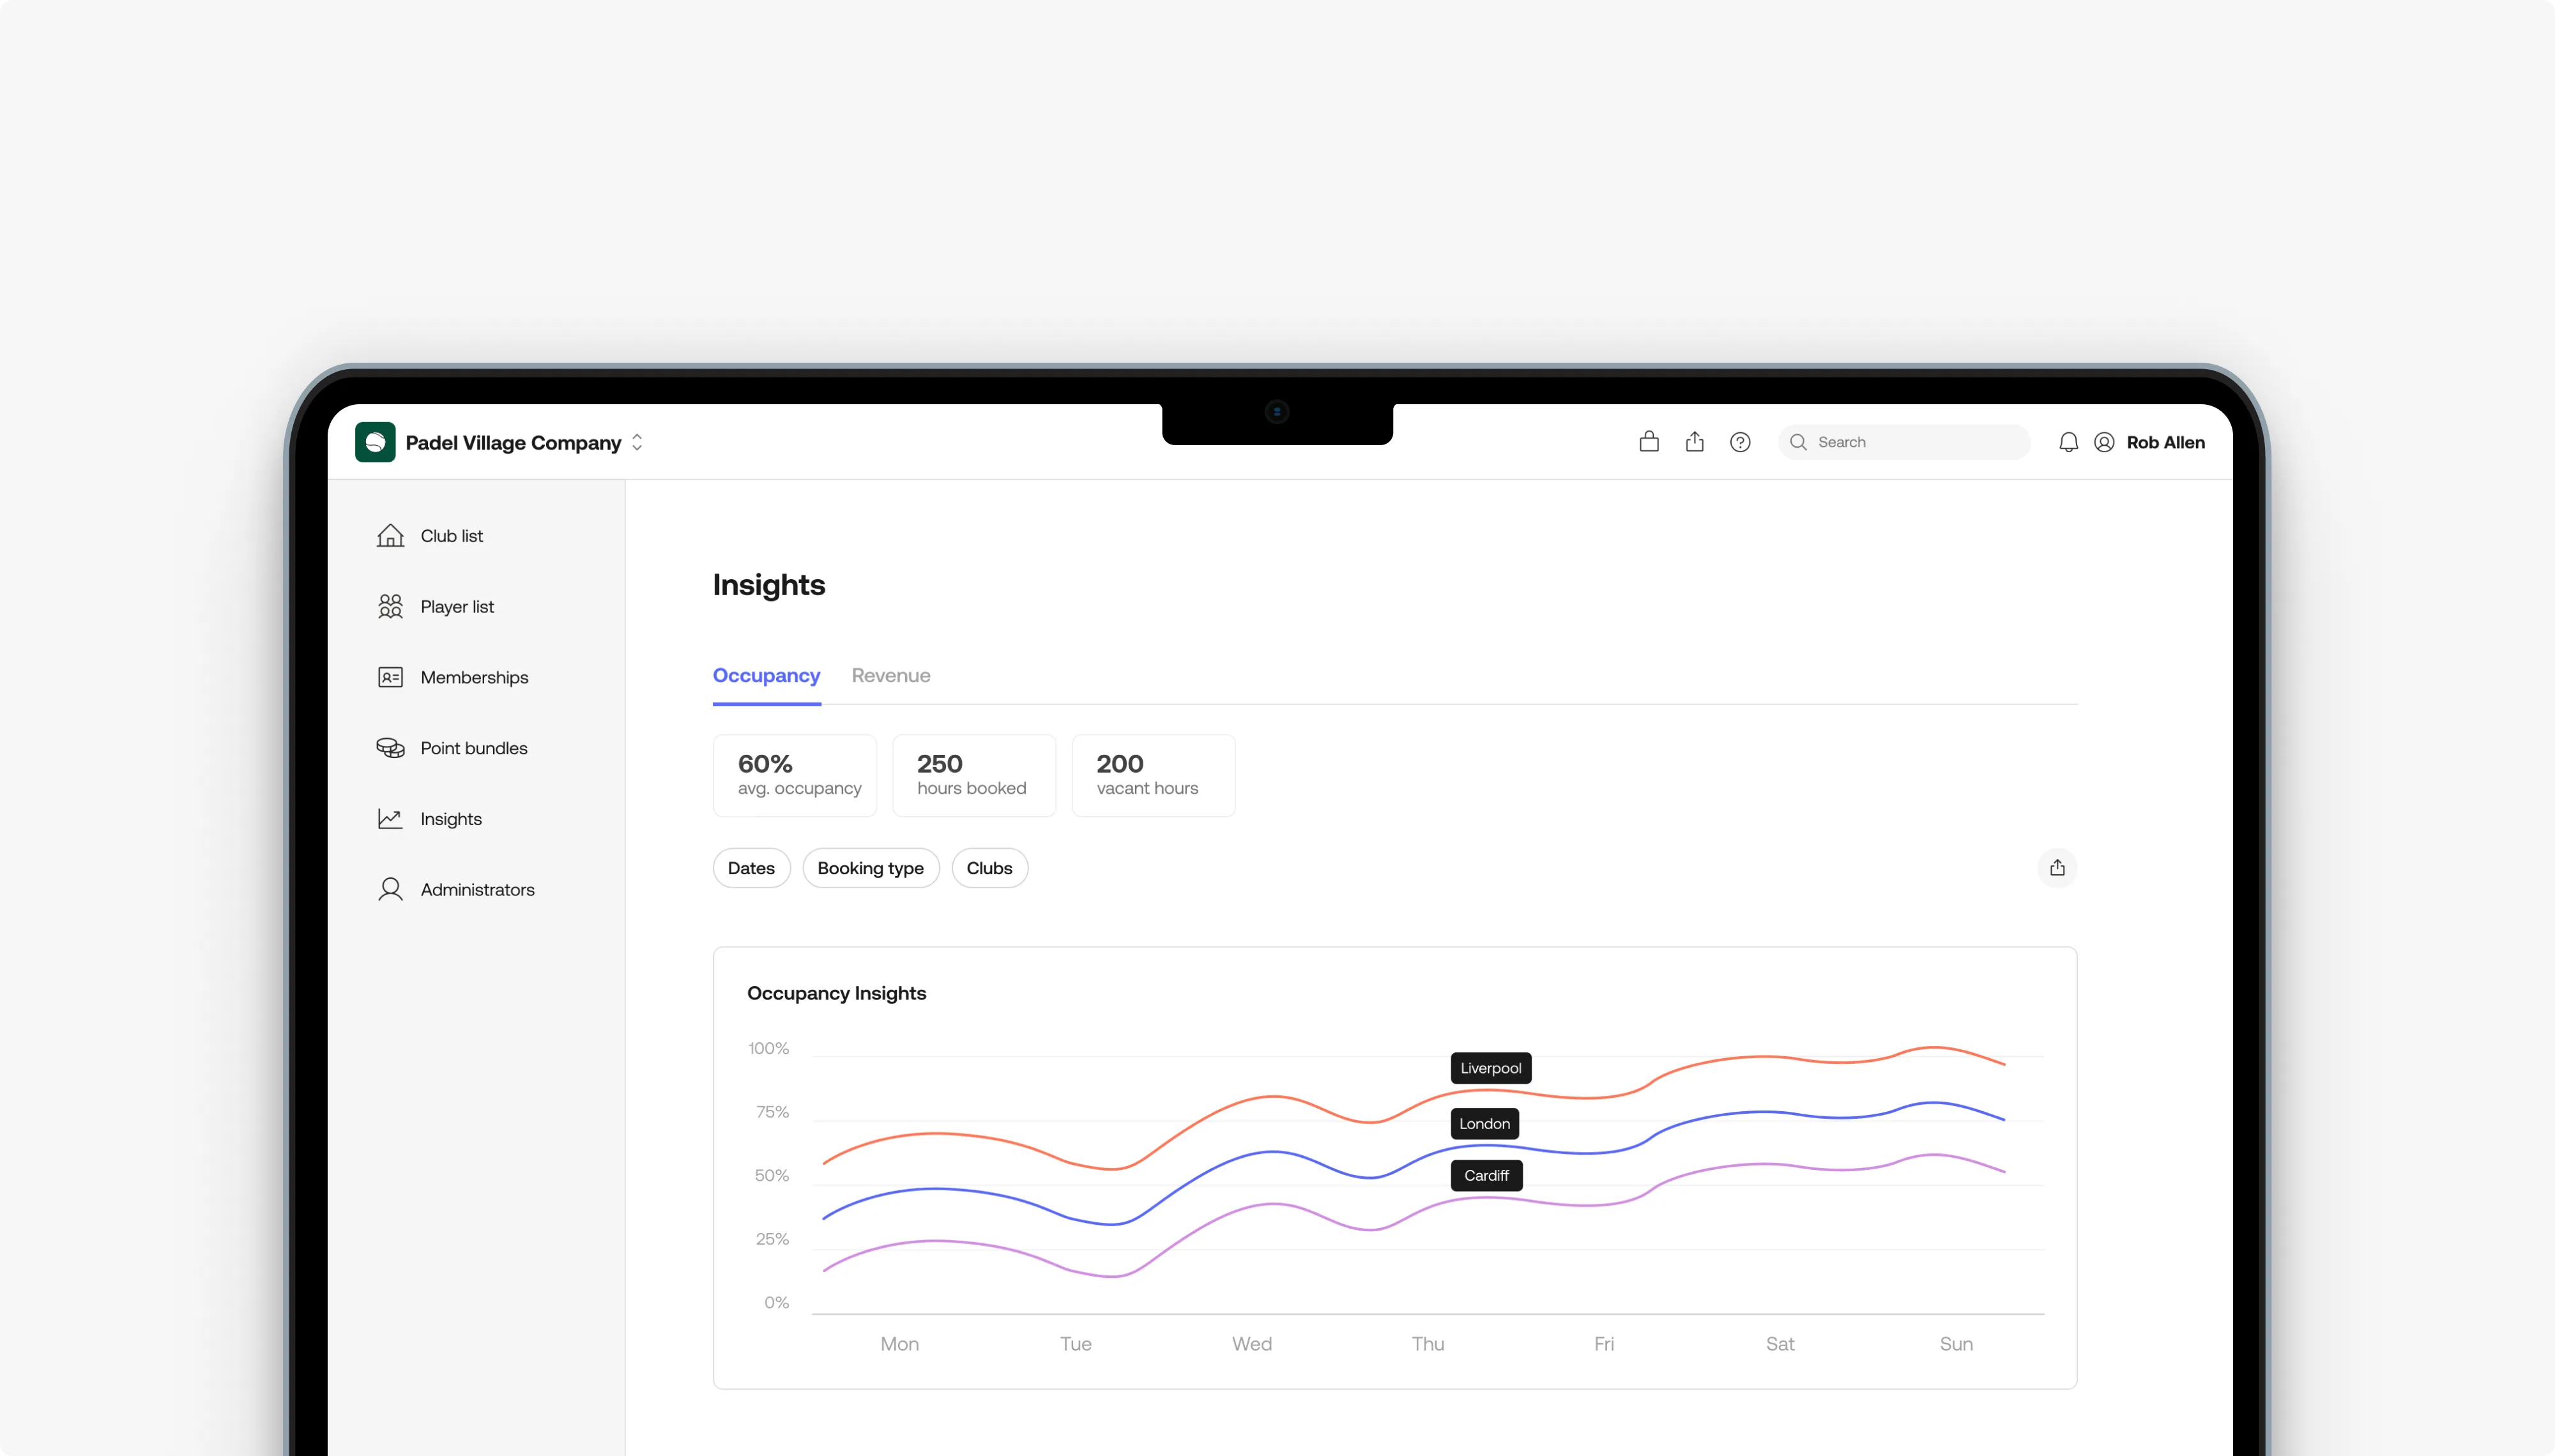
Task: Click the Liverpool label on chart
Action: click(x=1490, y=1068)
